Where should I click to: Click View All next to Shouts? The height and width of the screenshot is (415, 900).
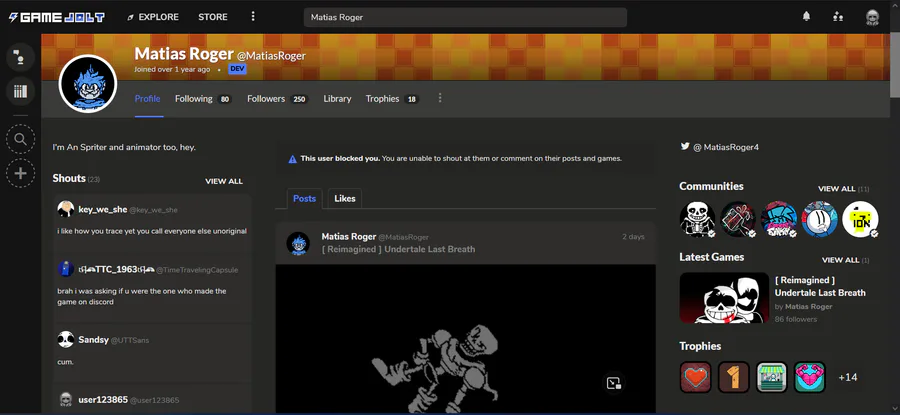click(224, 181)
